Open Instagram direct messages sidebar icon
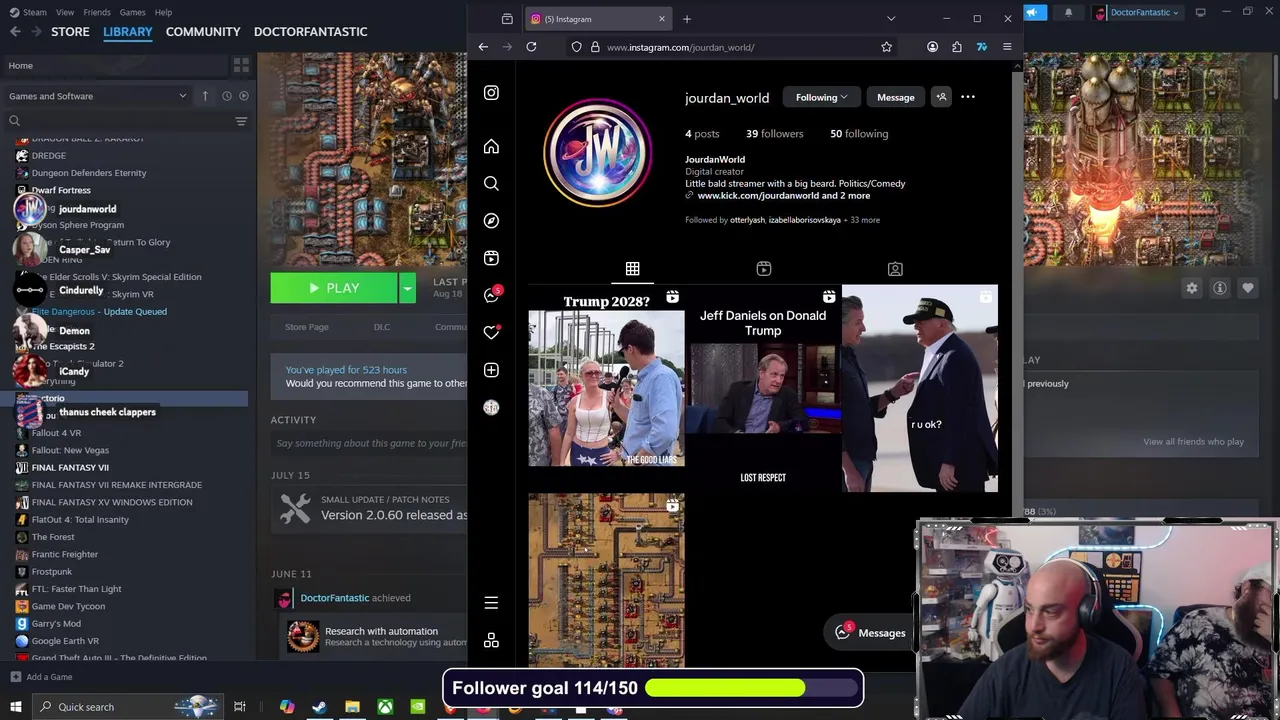This screenshot has width=1280, height=720. point(491,295)
